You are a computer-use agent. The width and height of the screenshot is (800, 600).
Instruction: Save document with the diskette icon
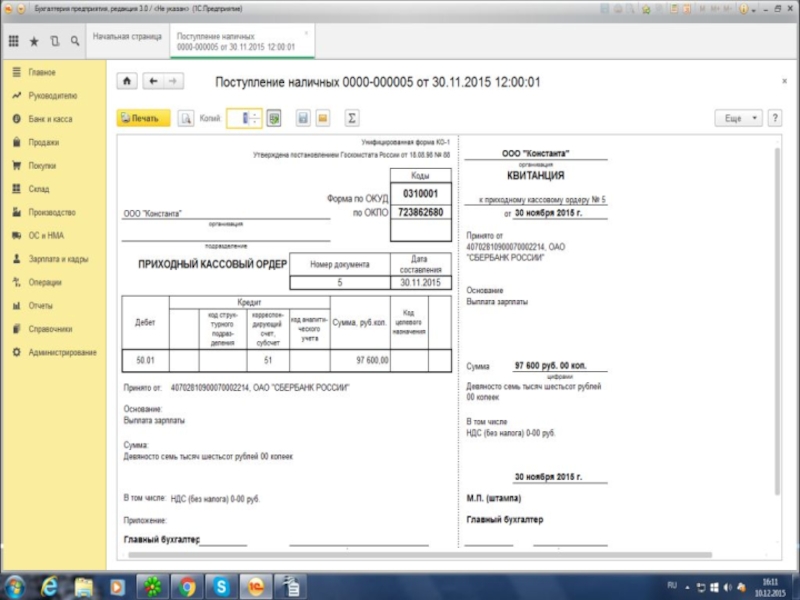(x=303, y=118)
